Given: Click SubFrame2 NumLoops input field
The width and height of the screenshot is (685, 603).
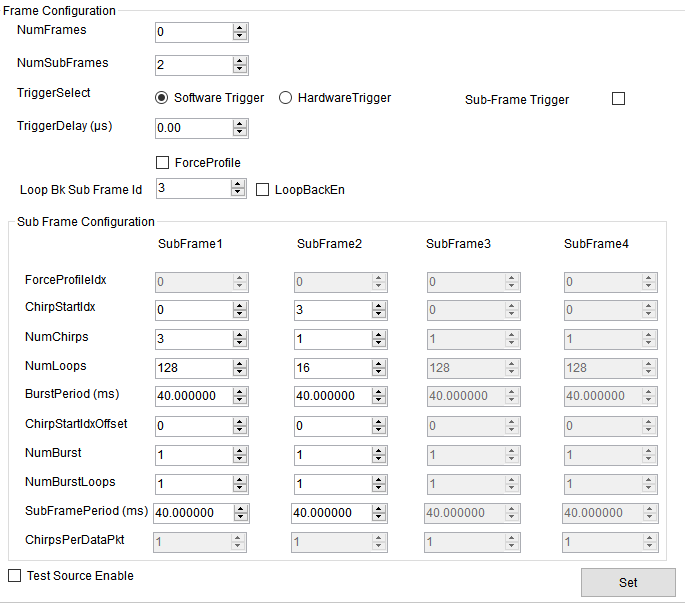Looking at the screenshot, I should [333, 368].
